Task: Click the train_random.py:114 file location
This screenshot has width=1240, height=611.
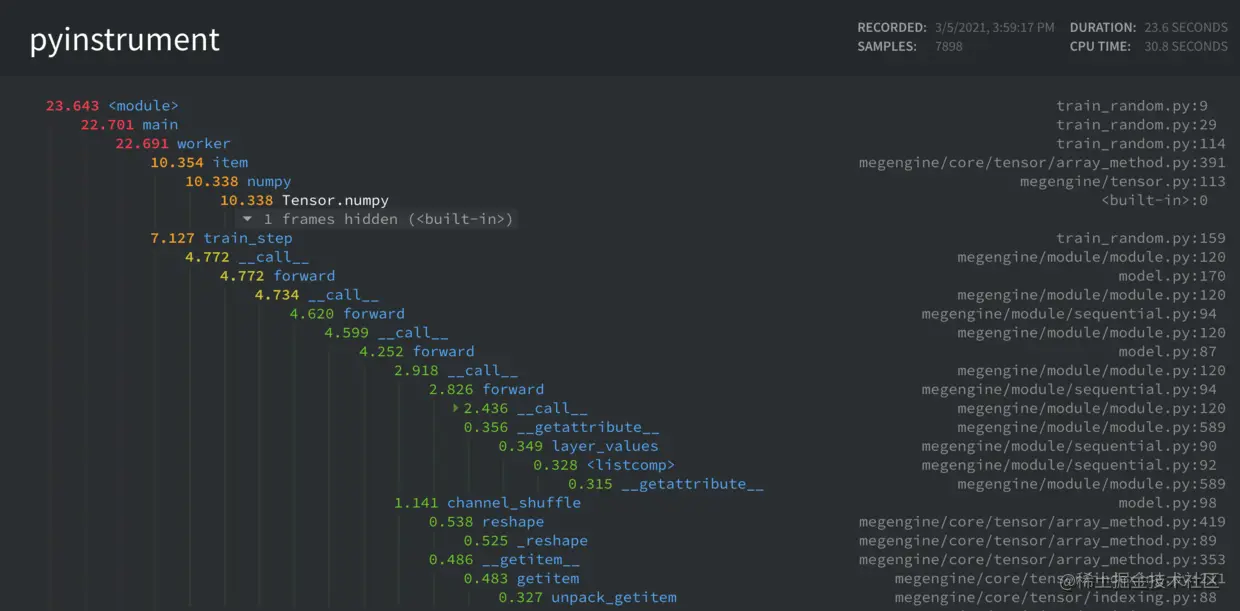Action: click(1141, 144)
